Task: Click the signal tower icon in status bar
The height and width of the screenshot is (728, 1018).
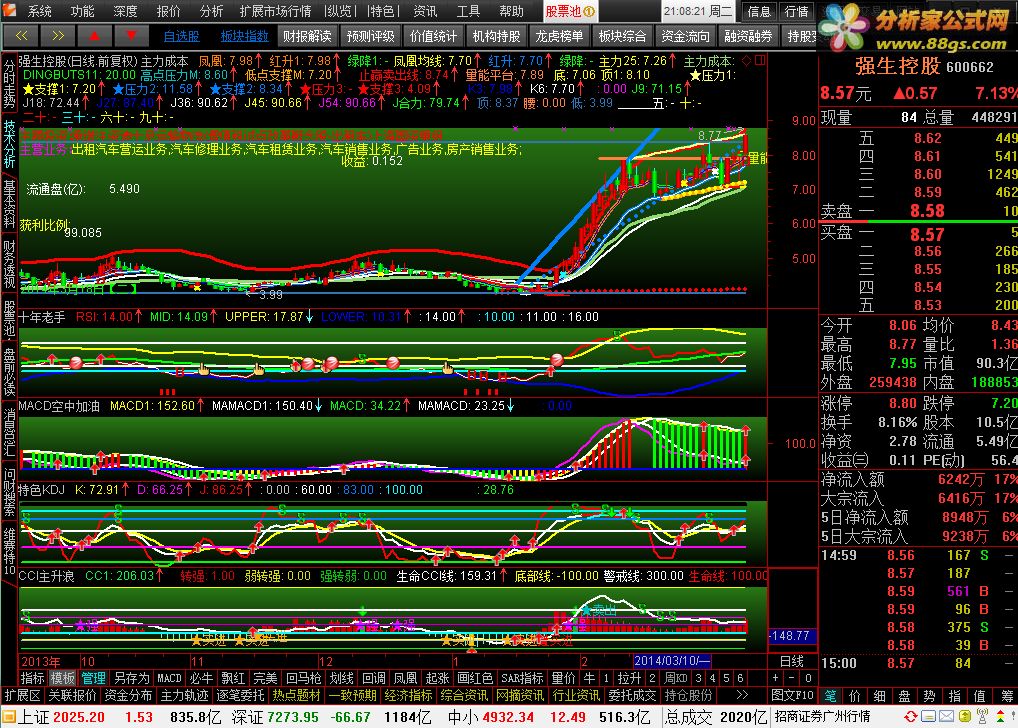Action: point(982,716)
